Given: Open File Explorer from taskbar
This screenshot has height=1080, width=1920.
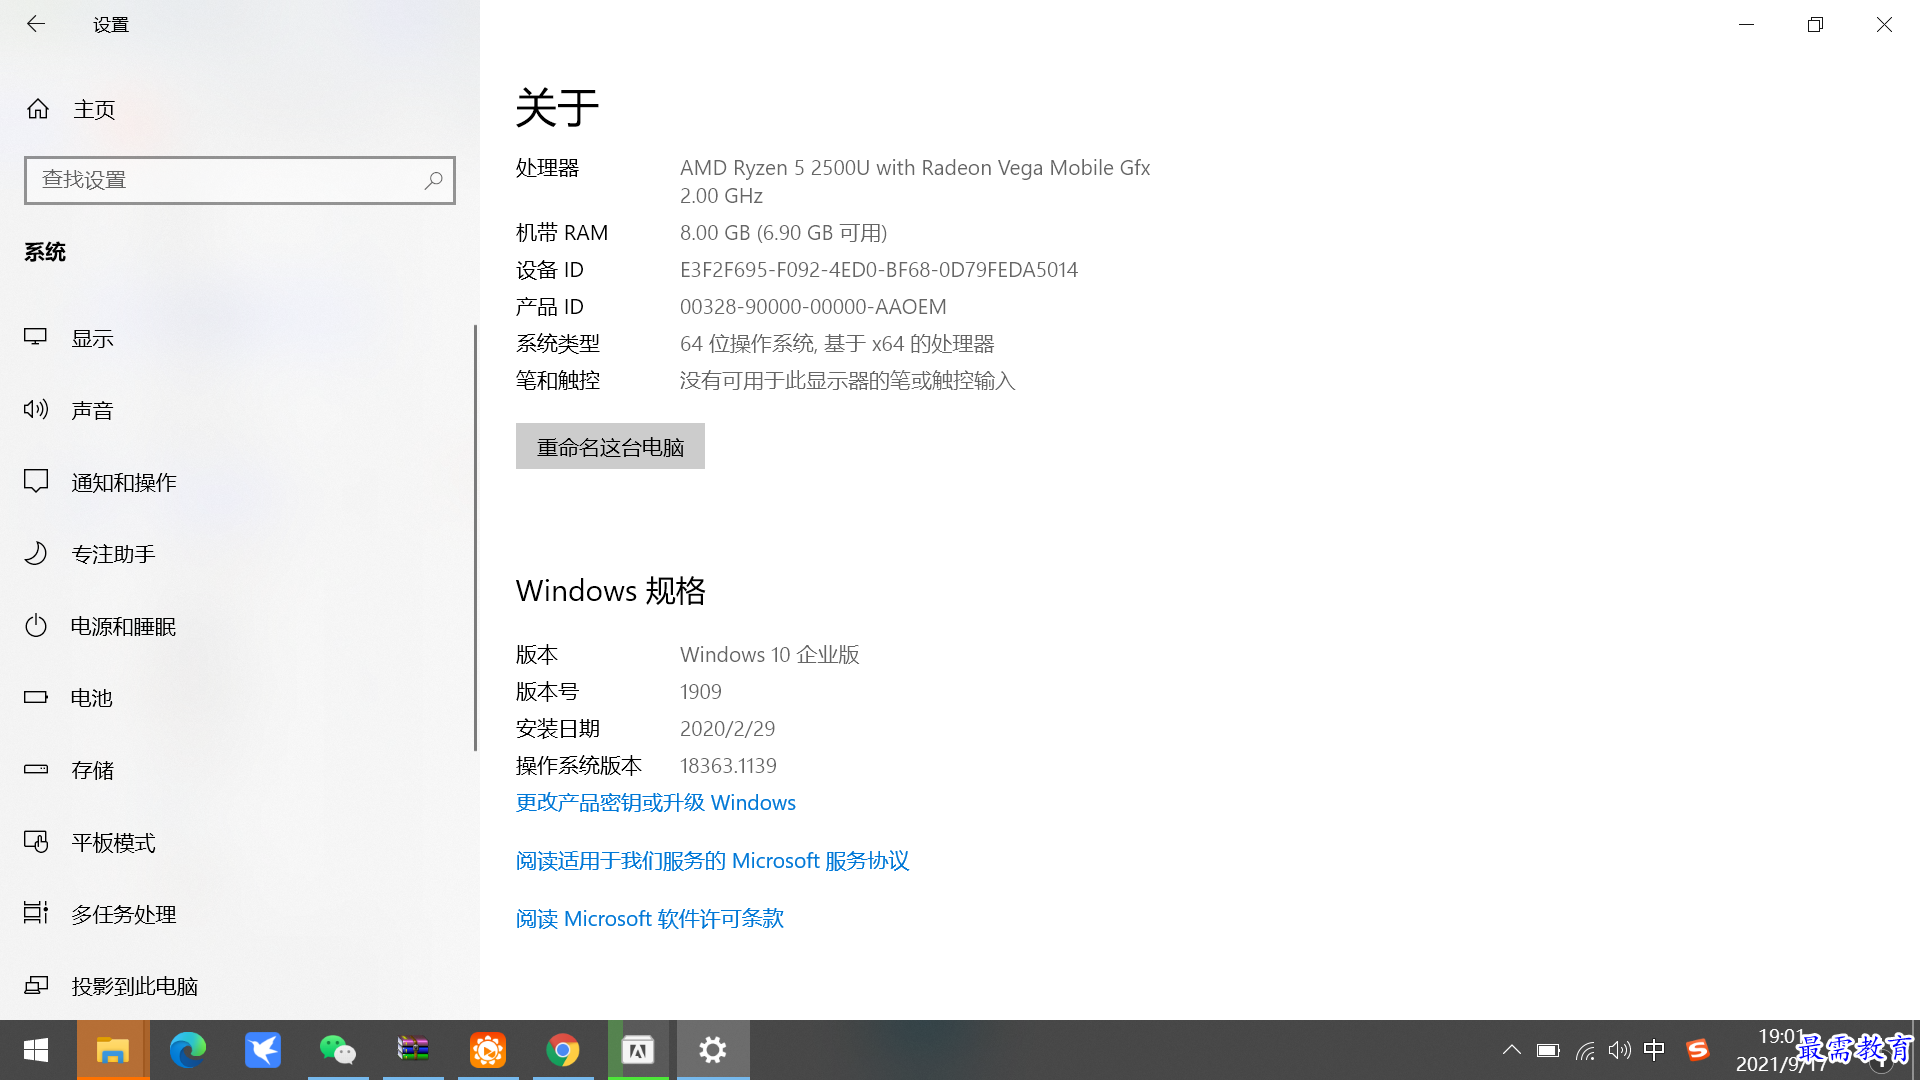Looking at the screenshot, I should coord(113,1050).
